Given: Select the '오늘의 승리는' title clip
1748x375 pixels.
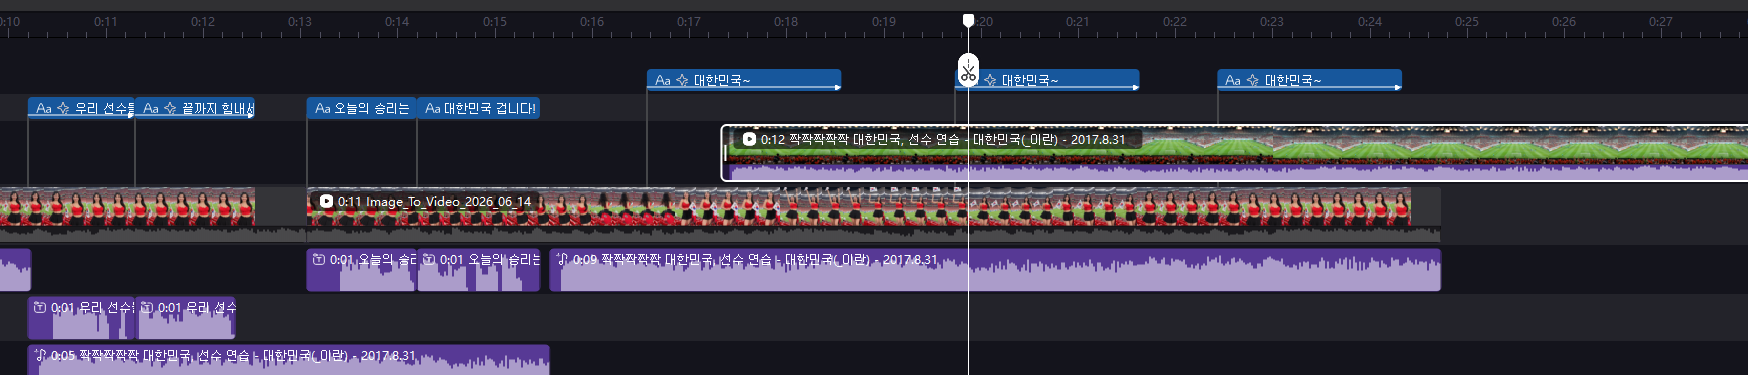Looking at the screenshot, I should 361,108.
